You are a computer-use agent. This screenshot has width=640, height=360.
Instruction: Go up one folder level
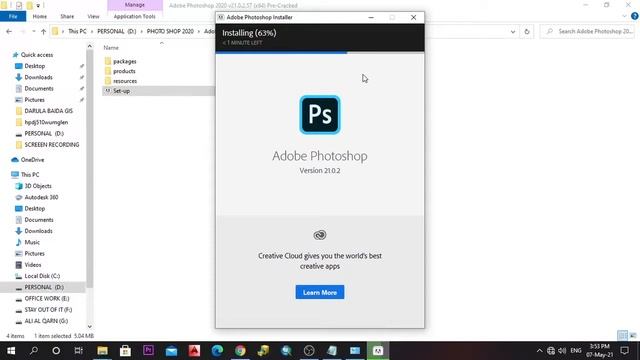point(43,31)
